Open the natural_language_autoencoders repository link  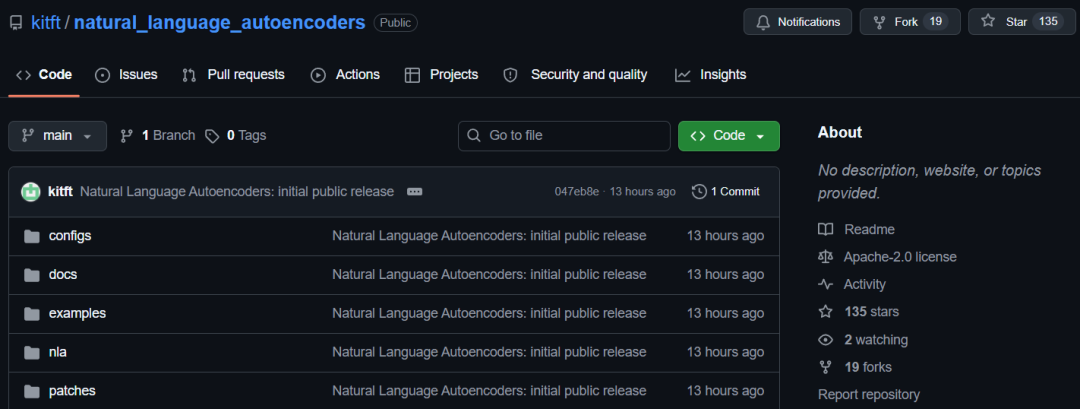point(219,22)
